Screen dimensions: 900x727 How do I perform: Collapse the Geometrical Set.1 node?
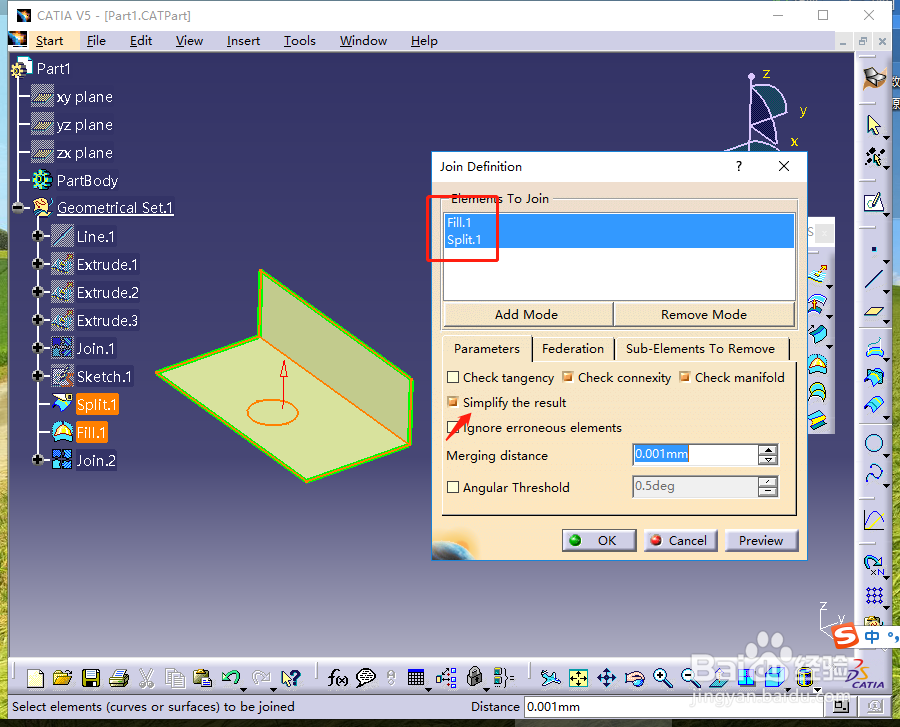click(x=18, y=207)
